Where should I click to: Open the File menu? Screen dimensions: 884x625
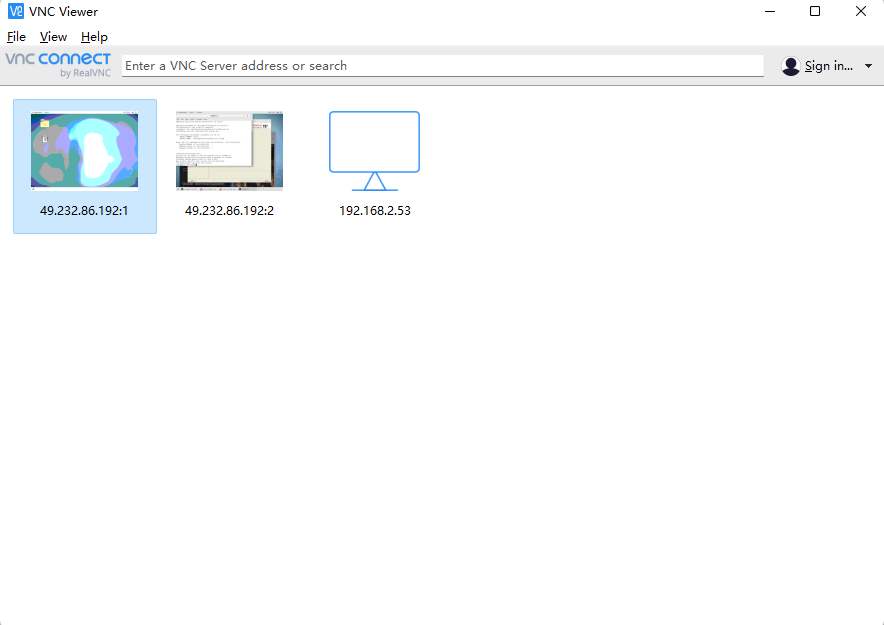tap(16, 37)
